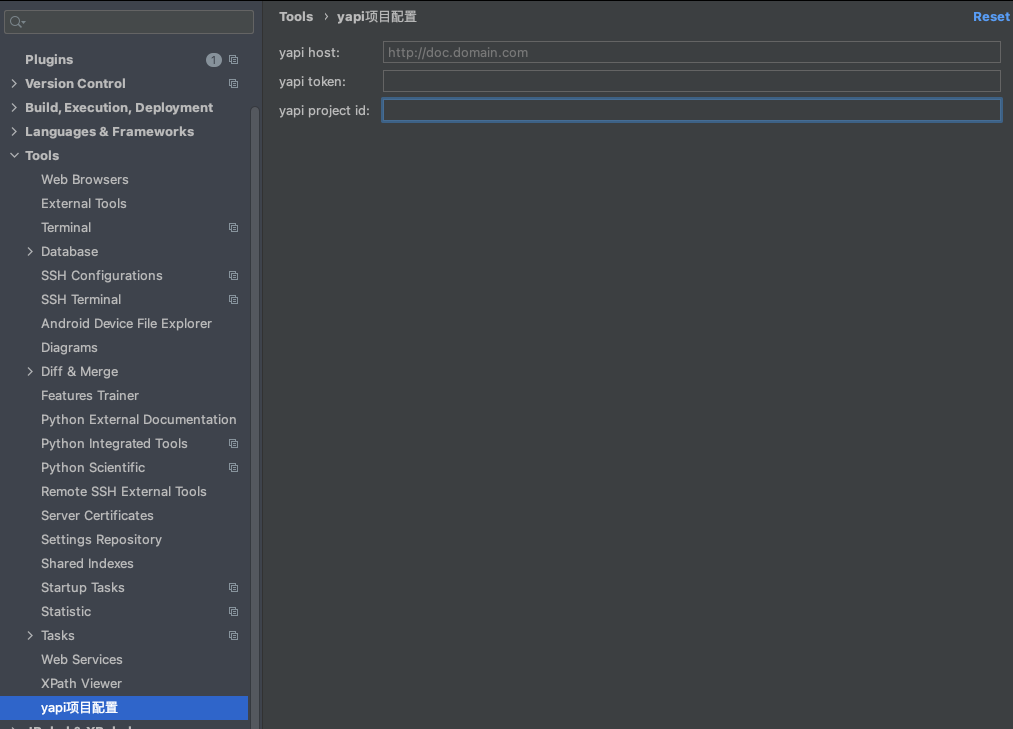Screen dimensions: 1013x729
Task: Open Remote SSH External Tools
Action: 123,491
